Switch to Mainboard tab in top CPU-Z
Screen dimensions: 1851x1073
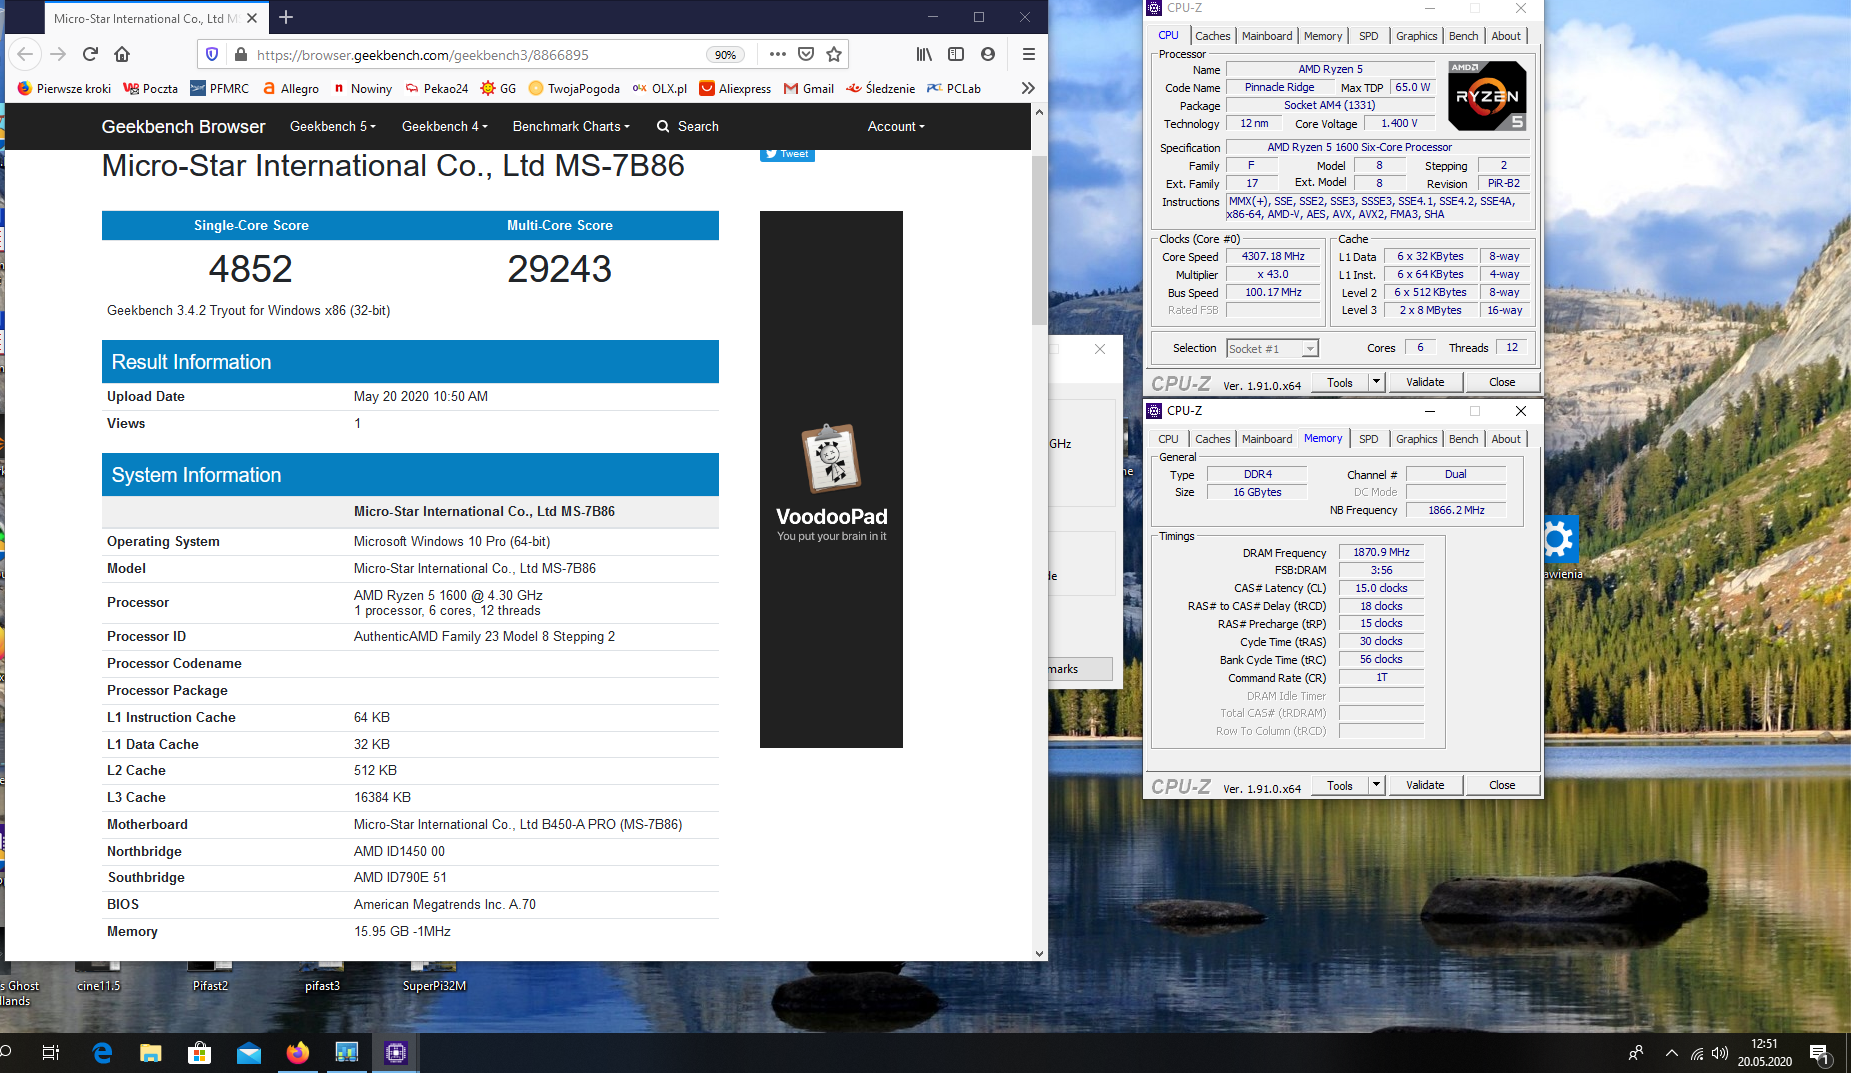click(1267, 36)
